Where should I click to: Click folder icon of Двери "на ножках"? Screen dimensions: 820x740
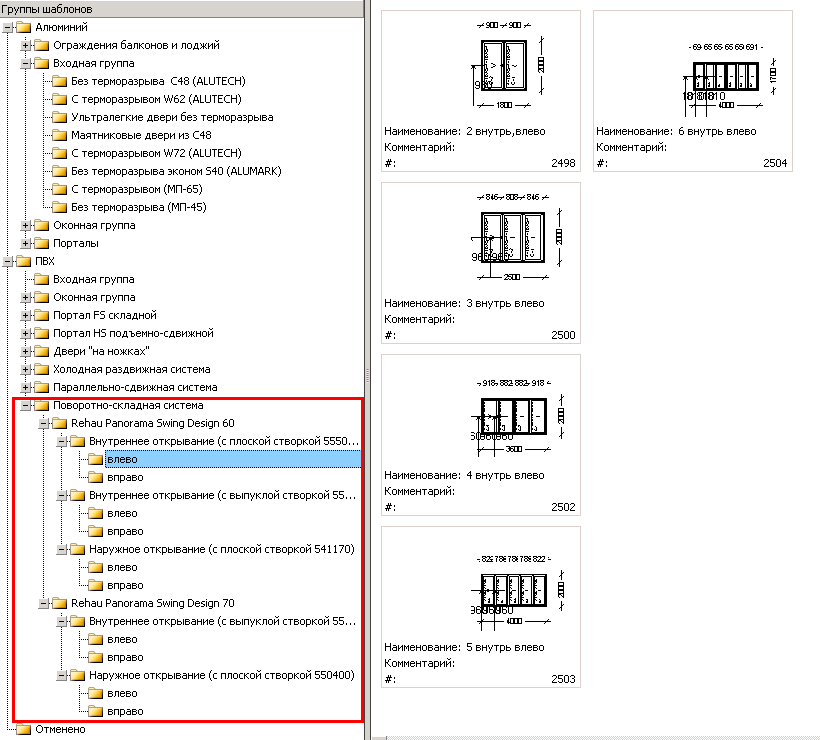pyautogui.click(x=42, y=351)
